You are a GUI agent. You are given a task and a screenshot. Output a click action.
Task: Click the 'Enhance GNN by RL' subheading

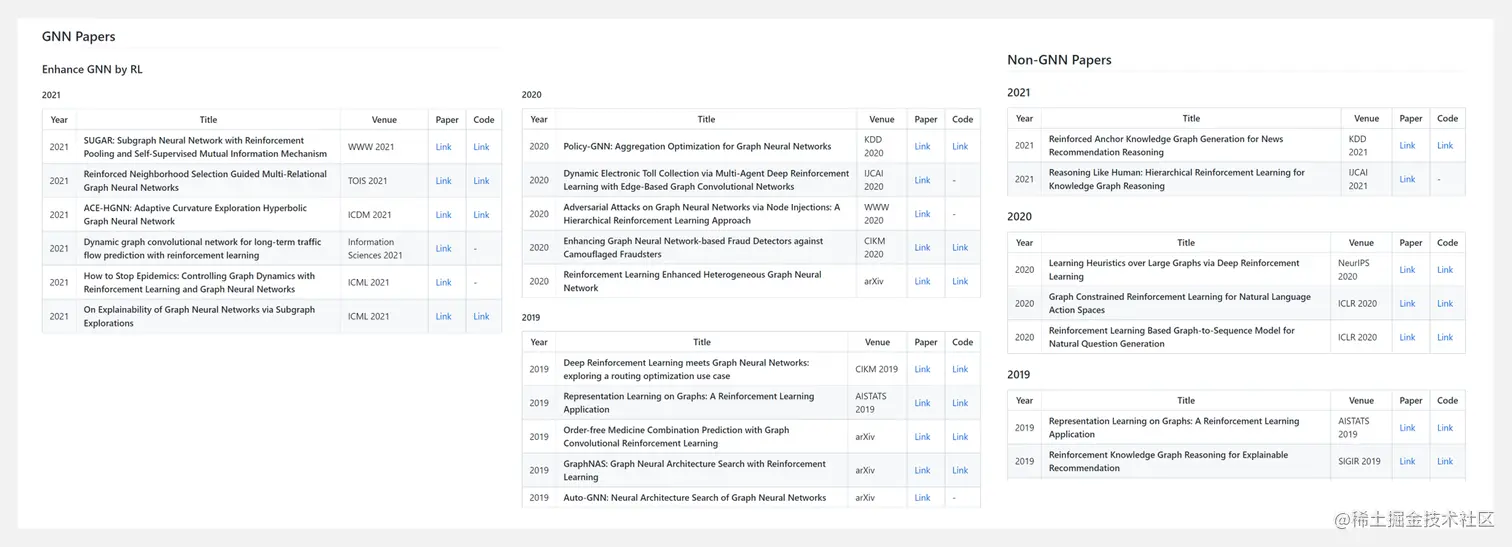coord(92,70)
